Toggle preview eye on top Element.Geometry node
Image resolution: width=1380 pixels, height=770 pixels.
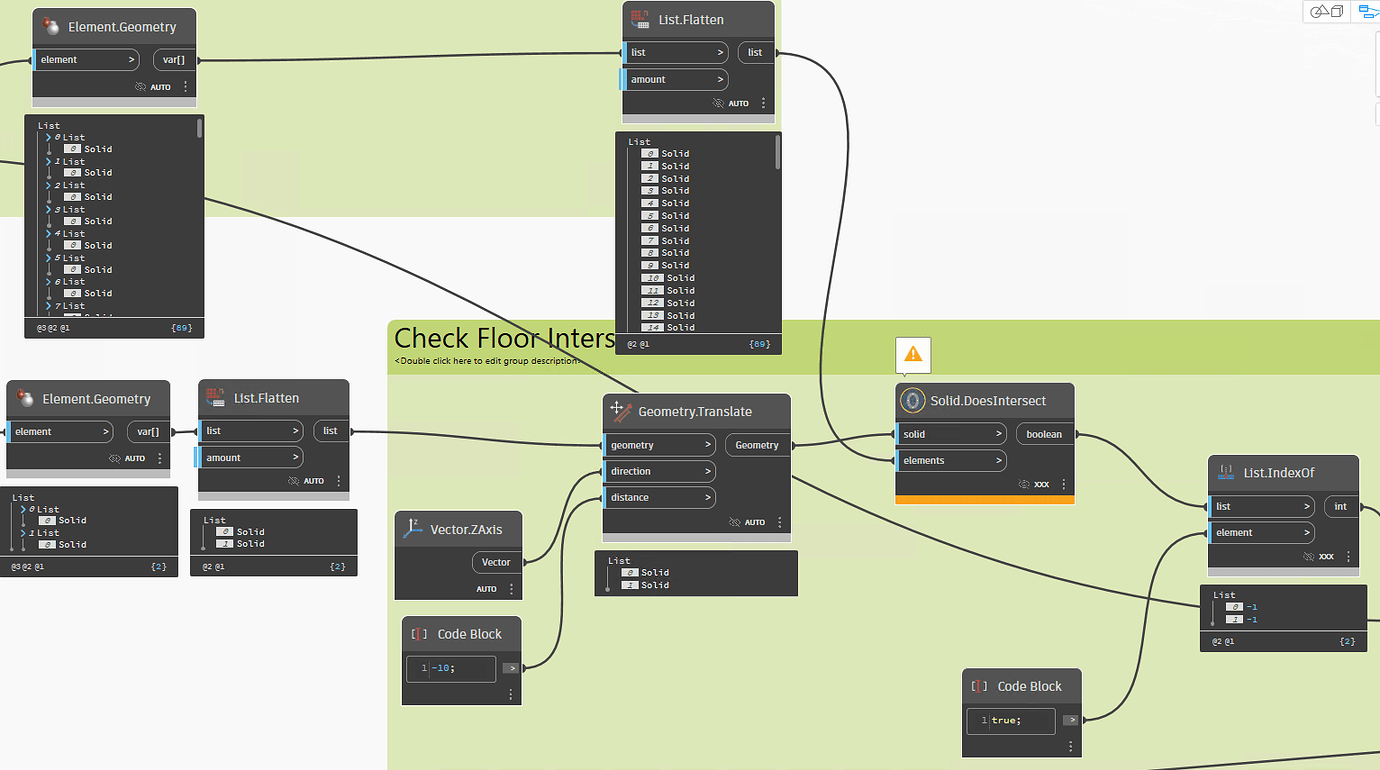coord(139,87)
